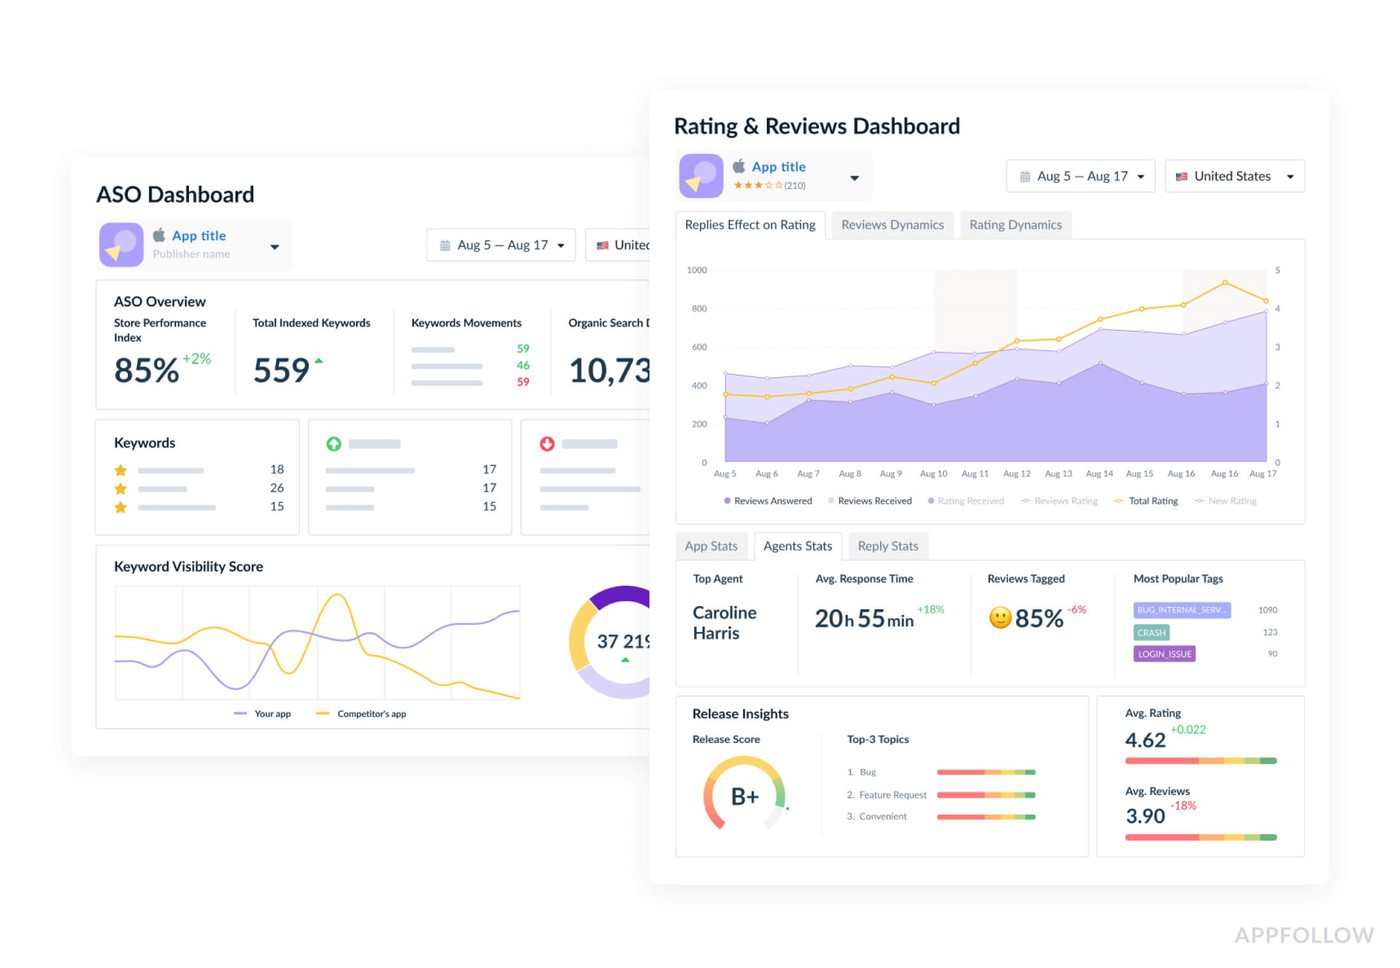Viewport: 1400px width, 968px height.
Task: Open the ASO Dashboard app selector dropdown
Action: (274, 247)
